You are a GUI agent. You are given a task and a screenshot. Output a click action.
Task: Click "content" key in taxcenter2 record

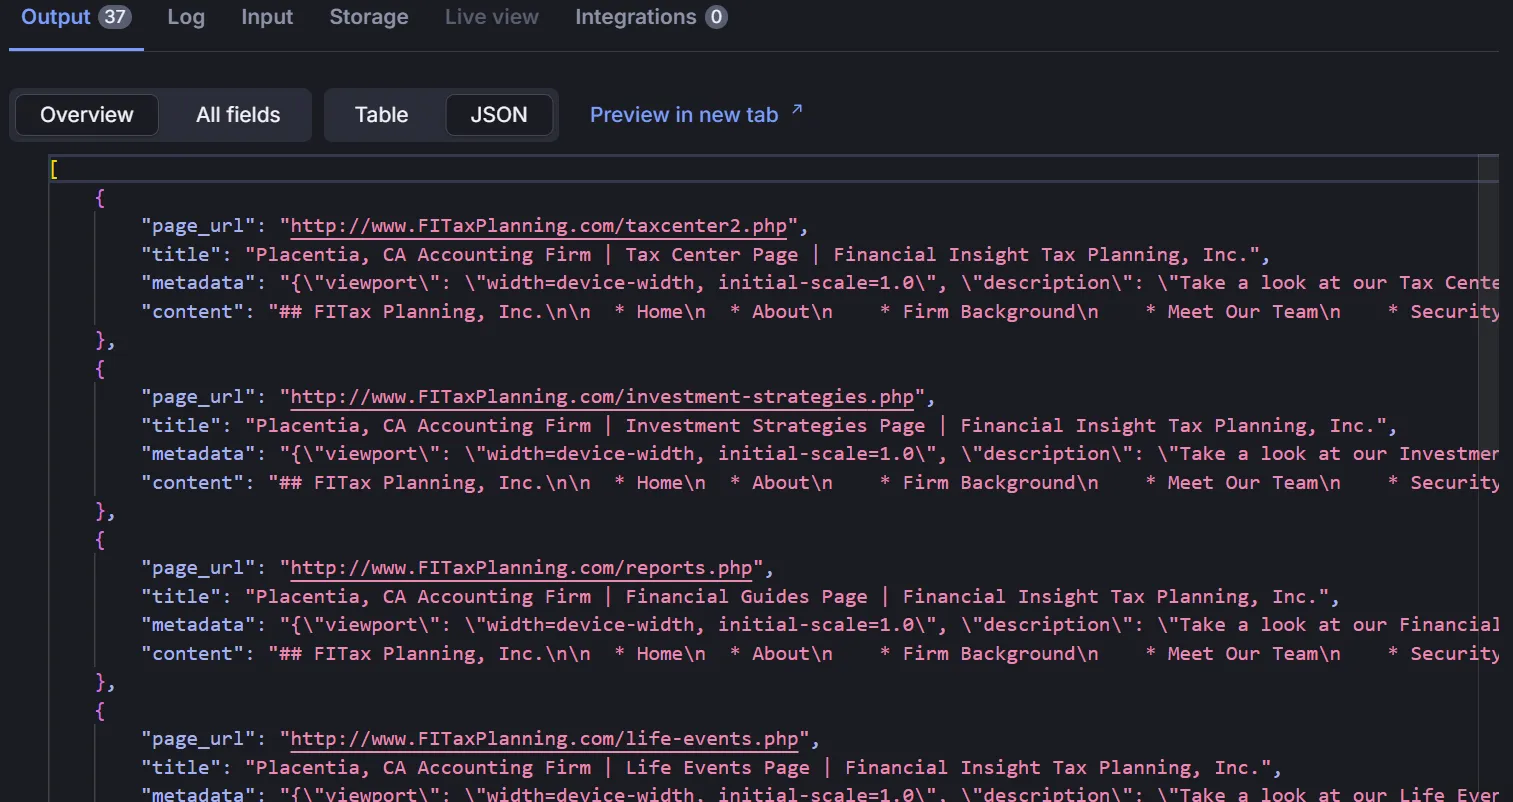click(x=192, y=312)
